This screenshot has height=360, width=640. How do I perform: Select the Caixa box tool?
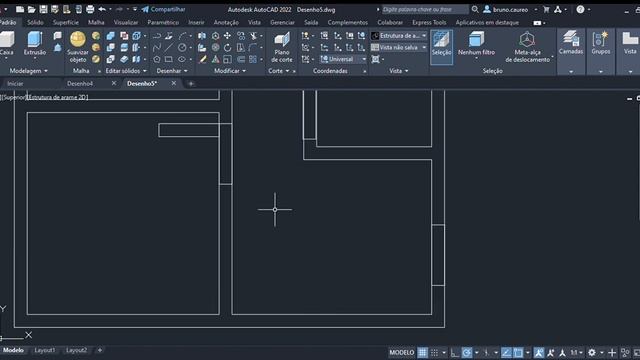point(7,44)
